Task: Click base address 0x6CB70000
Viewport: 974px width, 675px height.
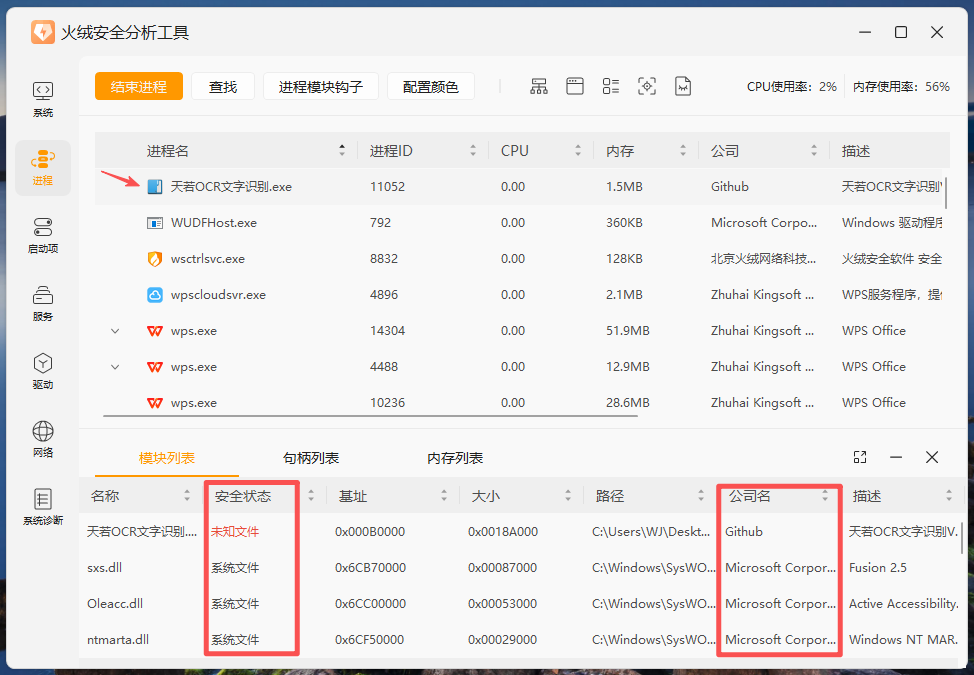Action: [x=370, y=568]
